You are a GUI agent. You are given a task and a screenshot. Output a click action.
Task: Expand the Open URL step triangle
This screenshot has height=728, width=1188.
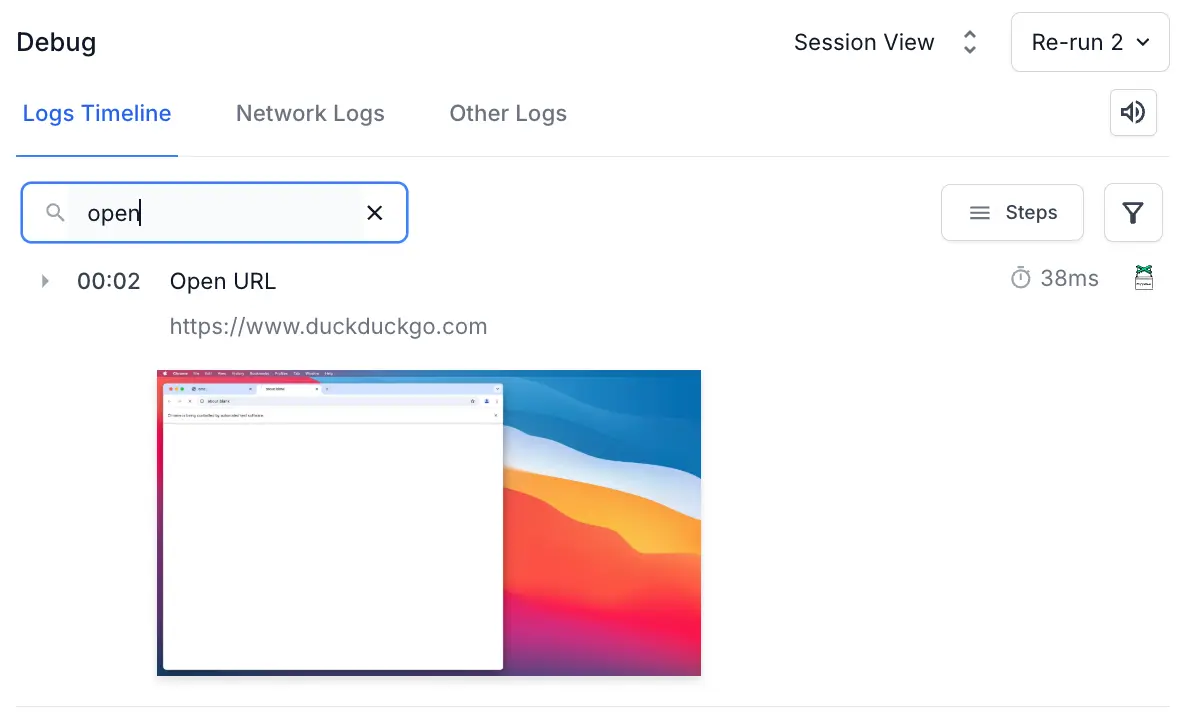tap(45, 281)
